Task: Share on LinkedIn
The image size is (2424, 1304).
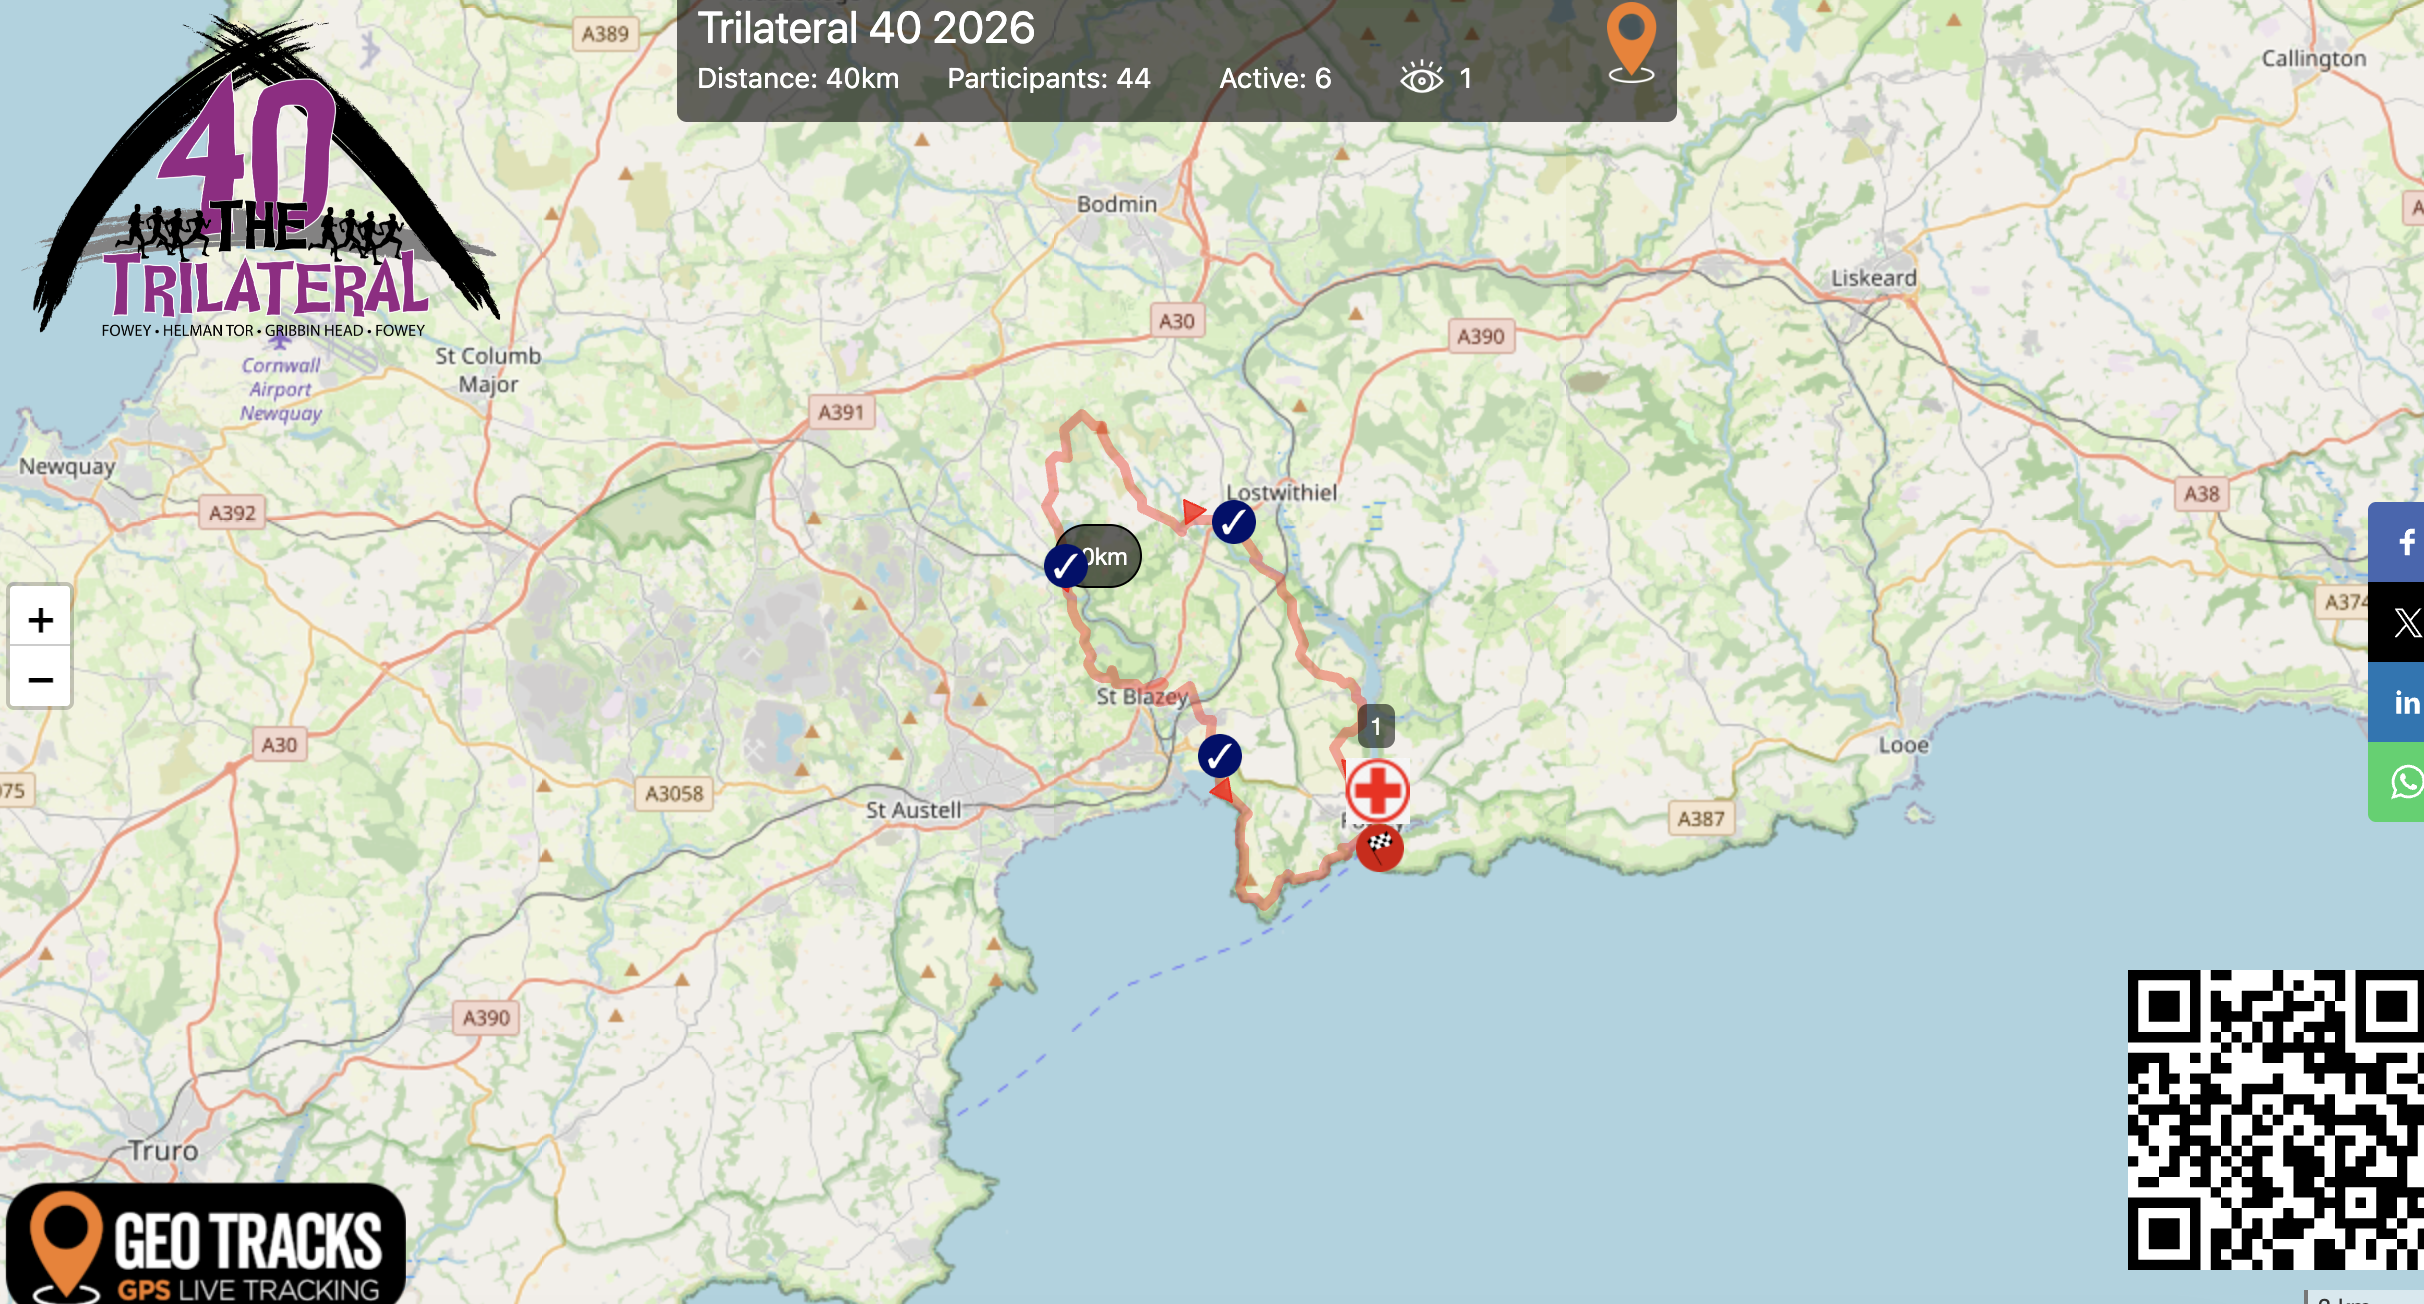Action: (2404, 703)
